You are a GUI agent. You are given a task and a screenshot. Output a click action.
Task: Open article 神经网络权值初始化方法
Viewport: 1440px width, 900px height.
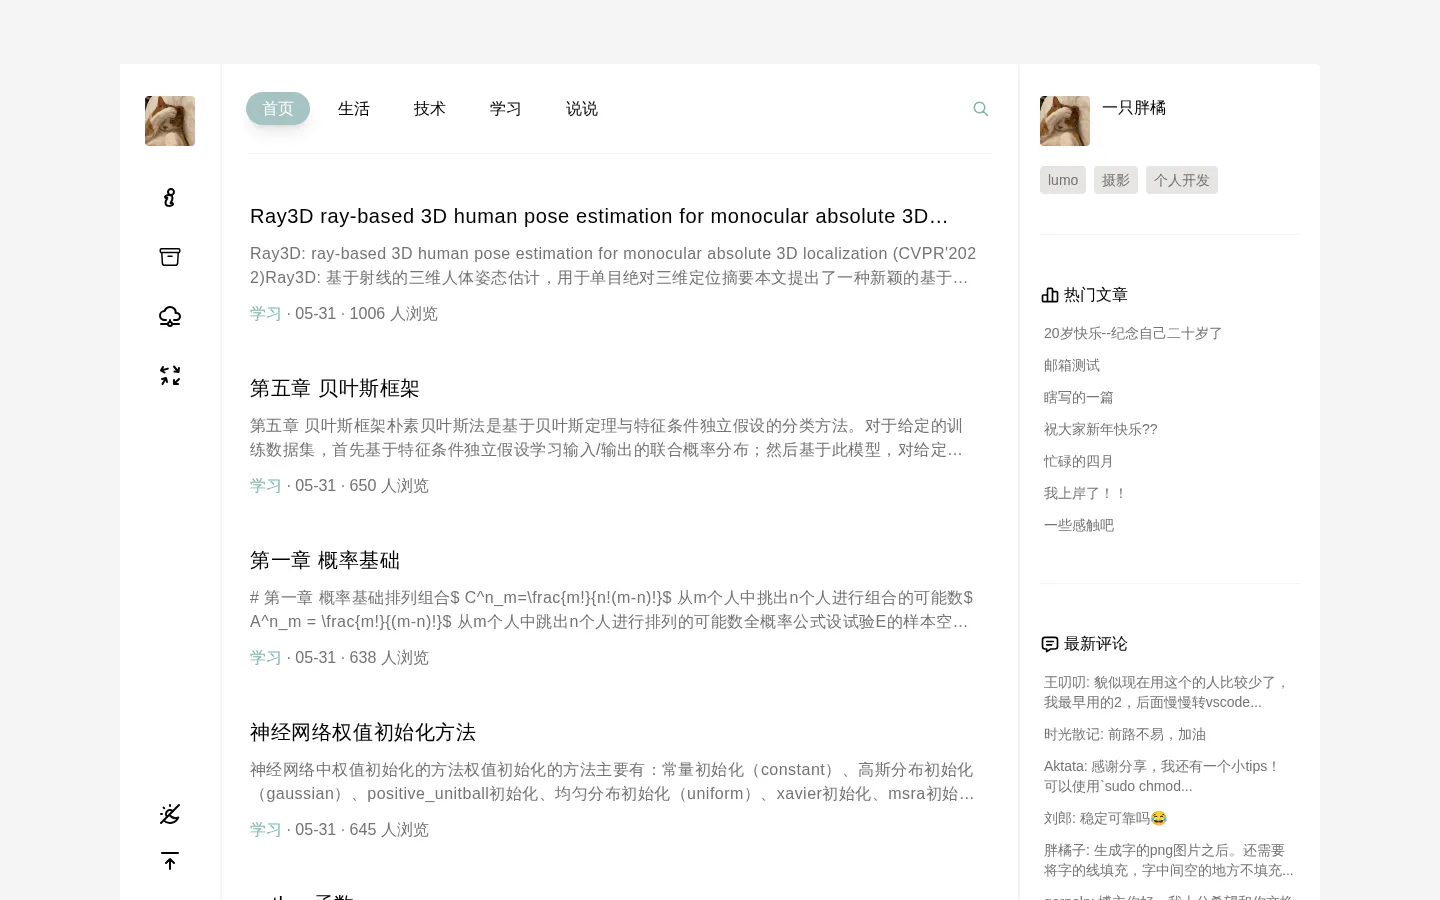363,732
